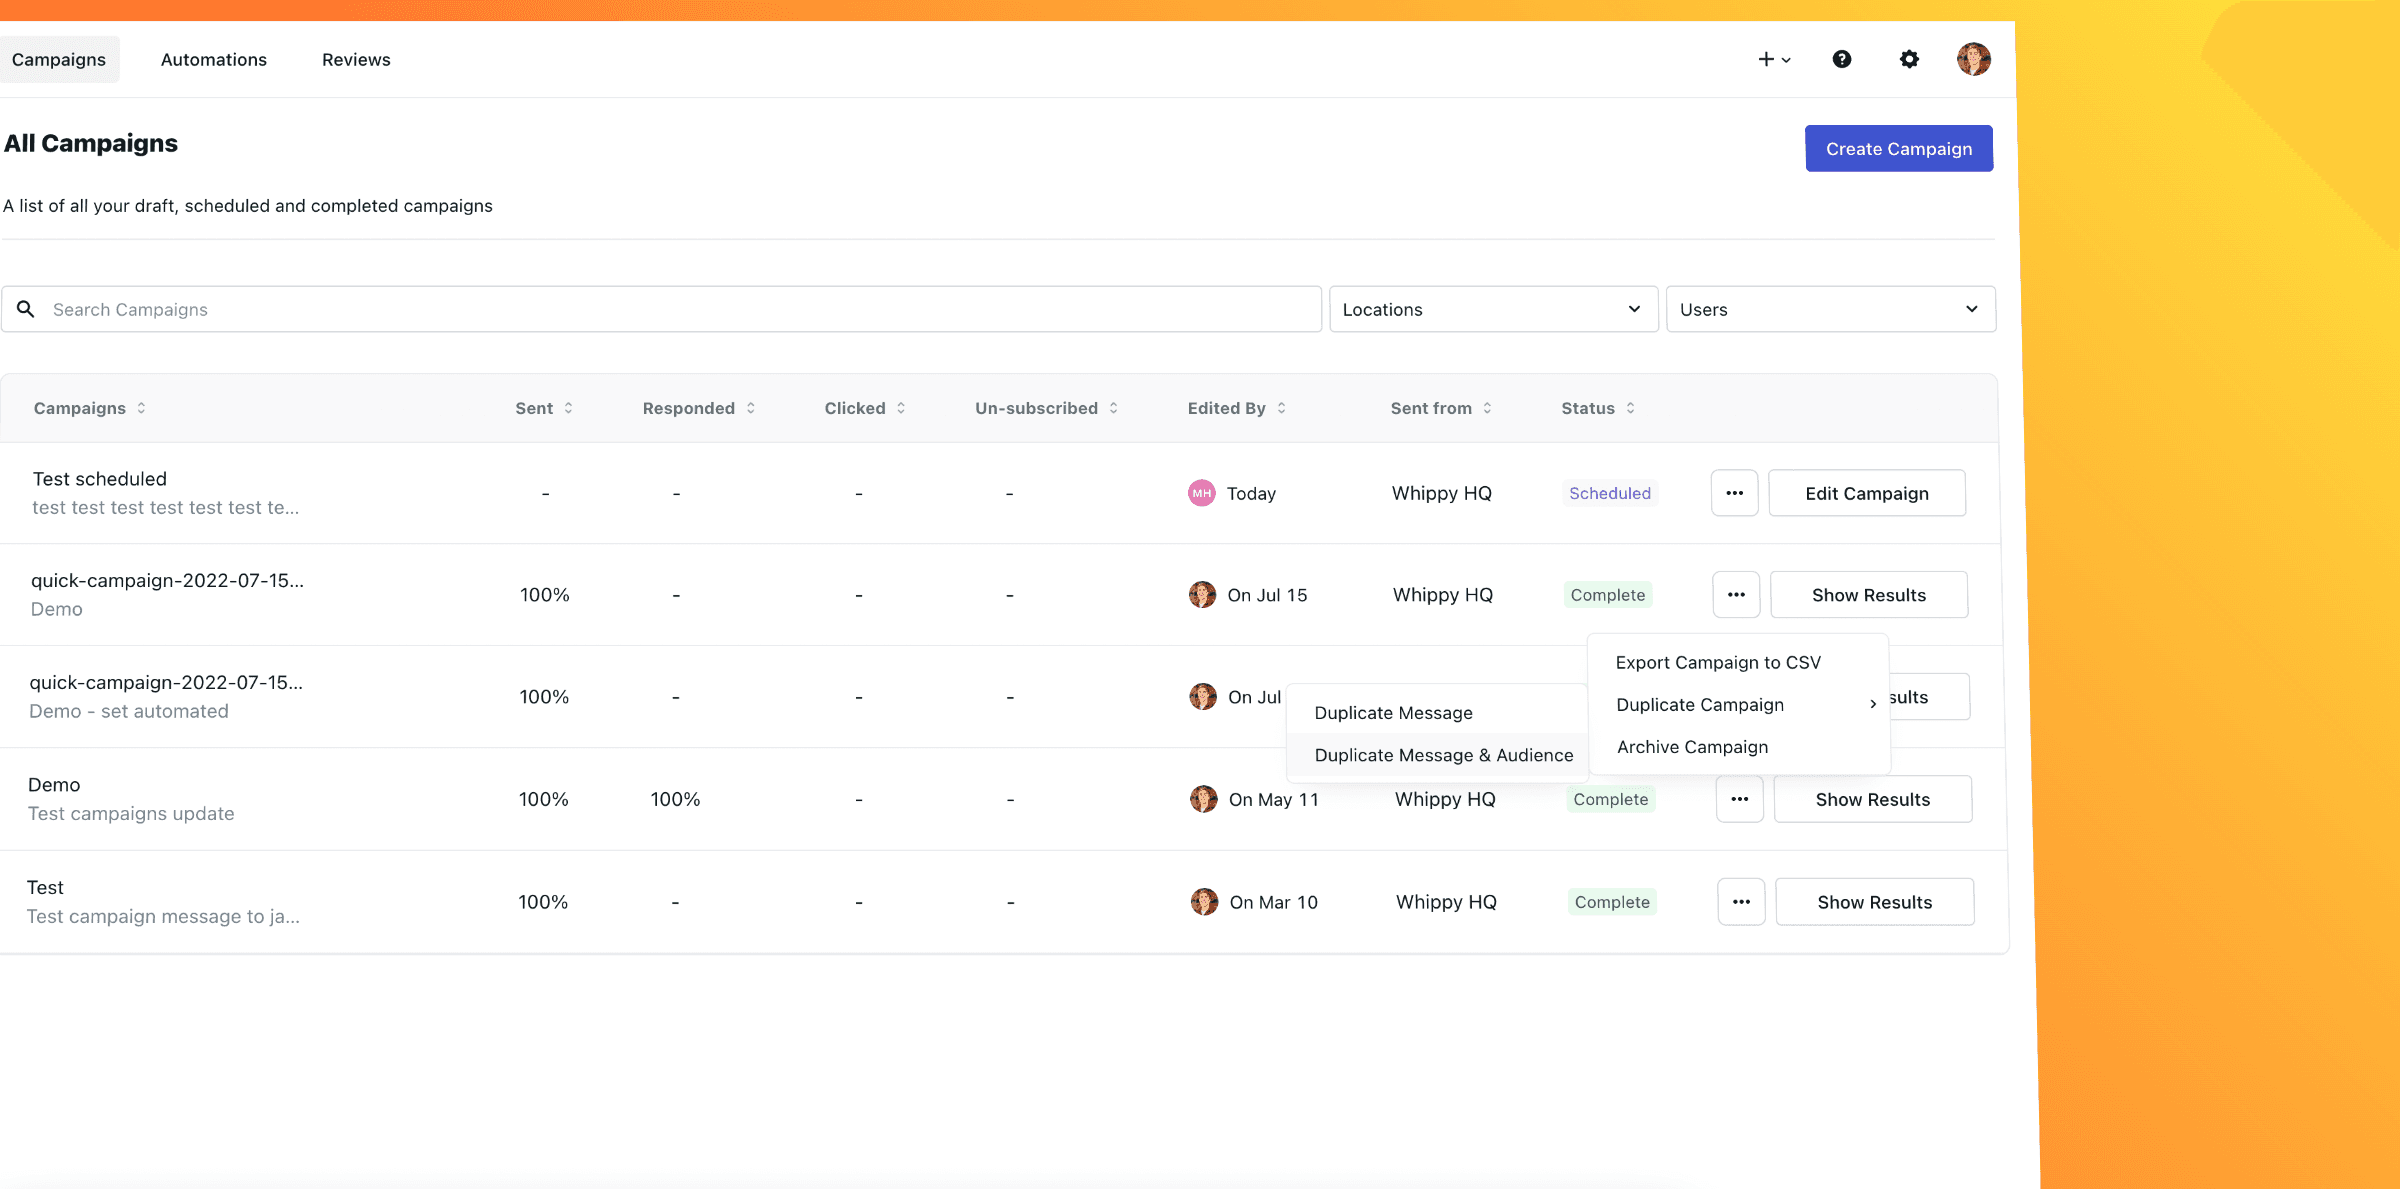This screenshot has width=2400, height=1189.
Task: Open more options for Test scheduled campaign
Action: point(1734,493)
